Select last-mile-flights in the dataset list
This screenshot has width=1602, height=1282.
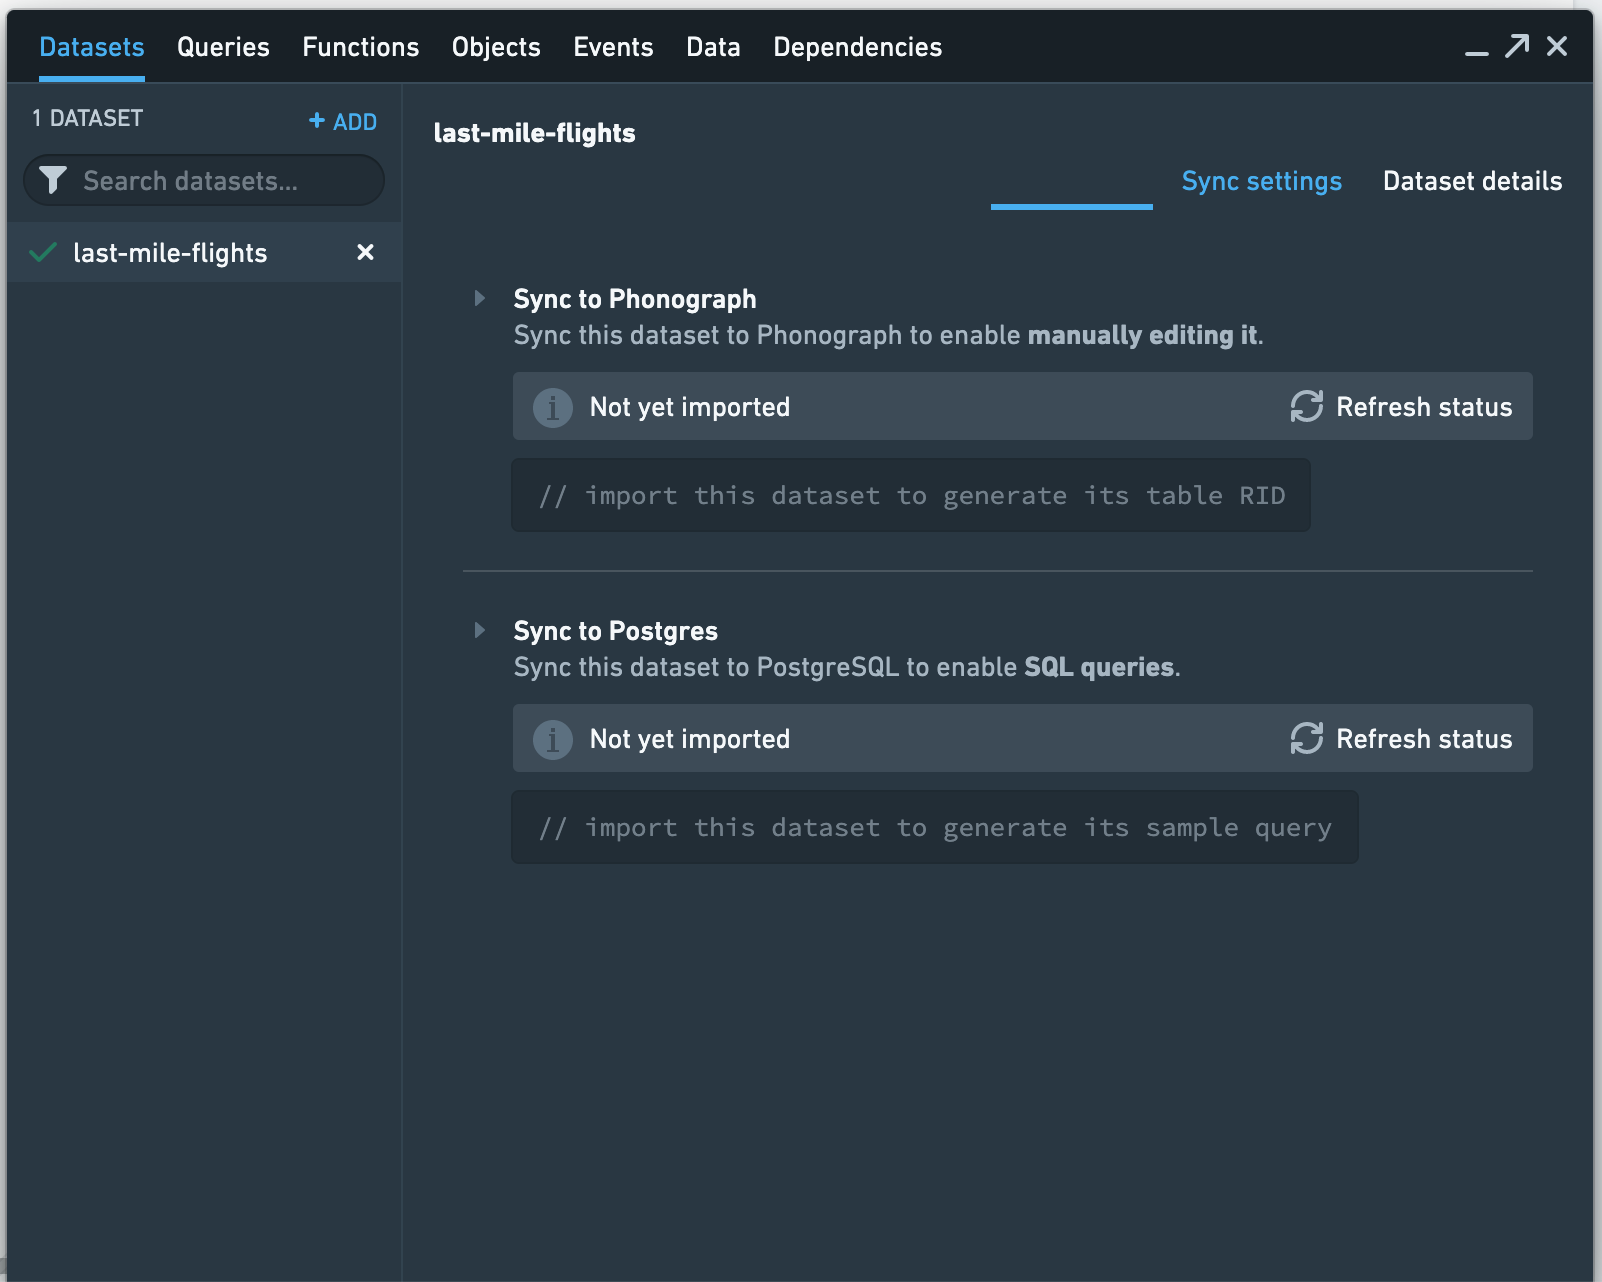tap(204, 252)
